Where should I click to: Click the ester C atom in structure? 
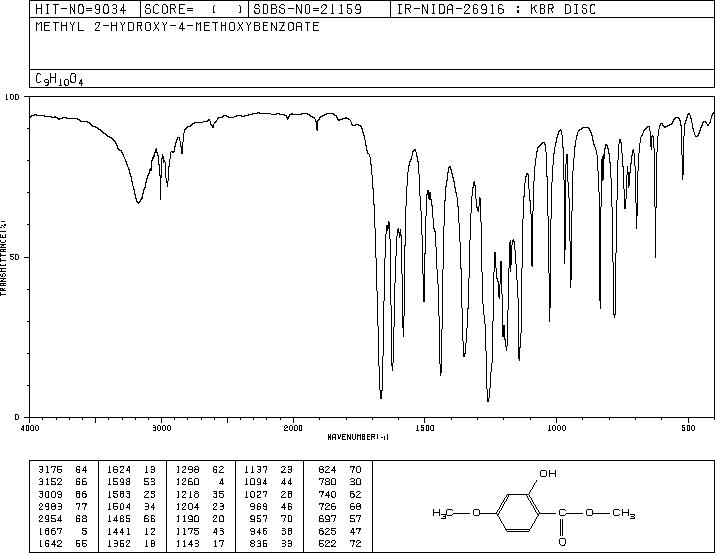[x=562, y=513]
